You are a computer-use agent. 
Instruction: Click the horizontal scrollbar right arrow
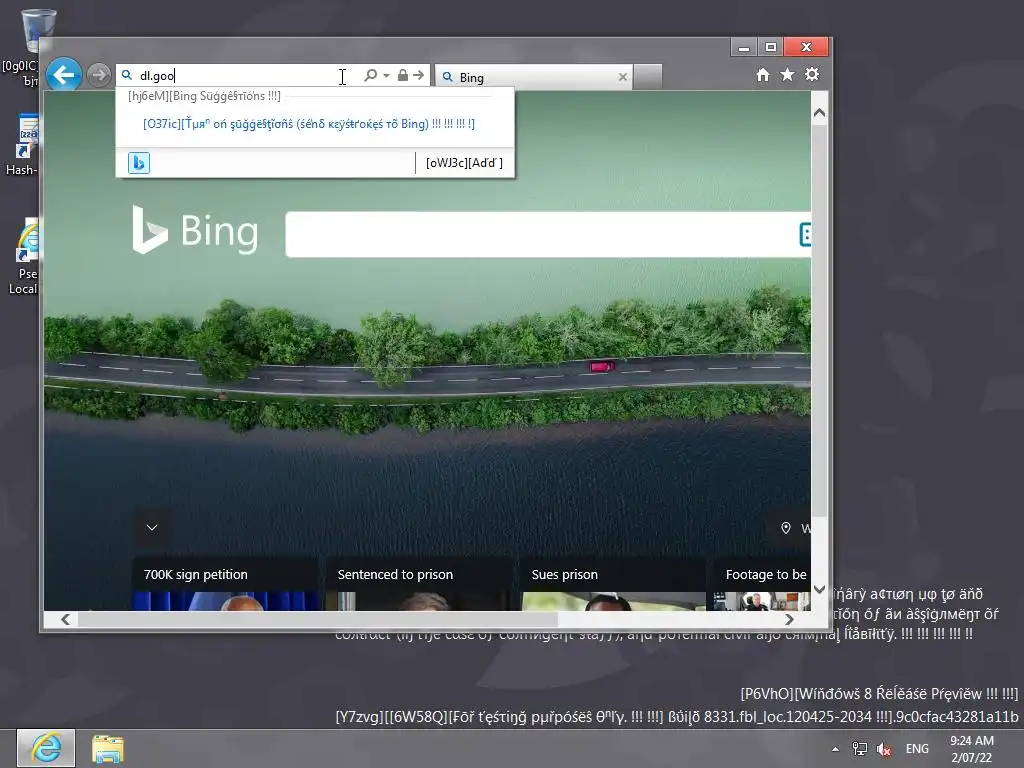(790, 619)
